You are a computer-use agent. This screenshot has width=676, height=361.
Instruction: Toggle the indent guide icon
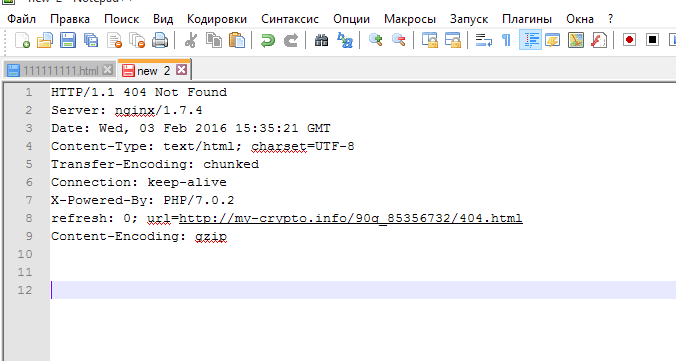530,40
